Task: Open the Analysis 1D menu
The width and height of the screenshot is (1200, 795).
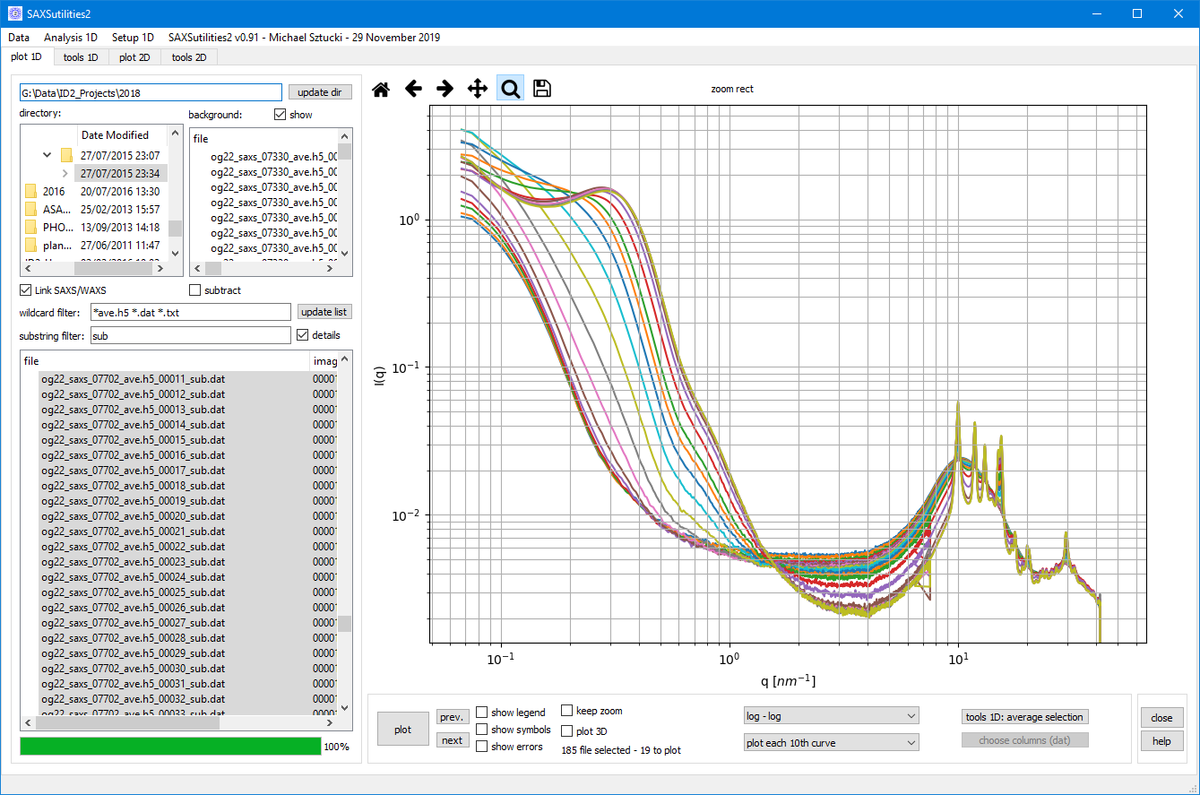Action: click(70, 37)
